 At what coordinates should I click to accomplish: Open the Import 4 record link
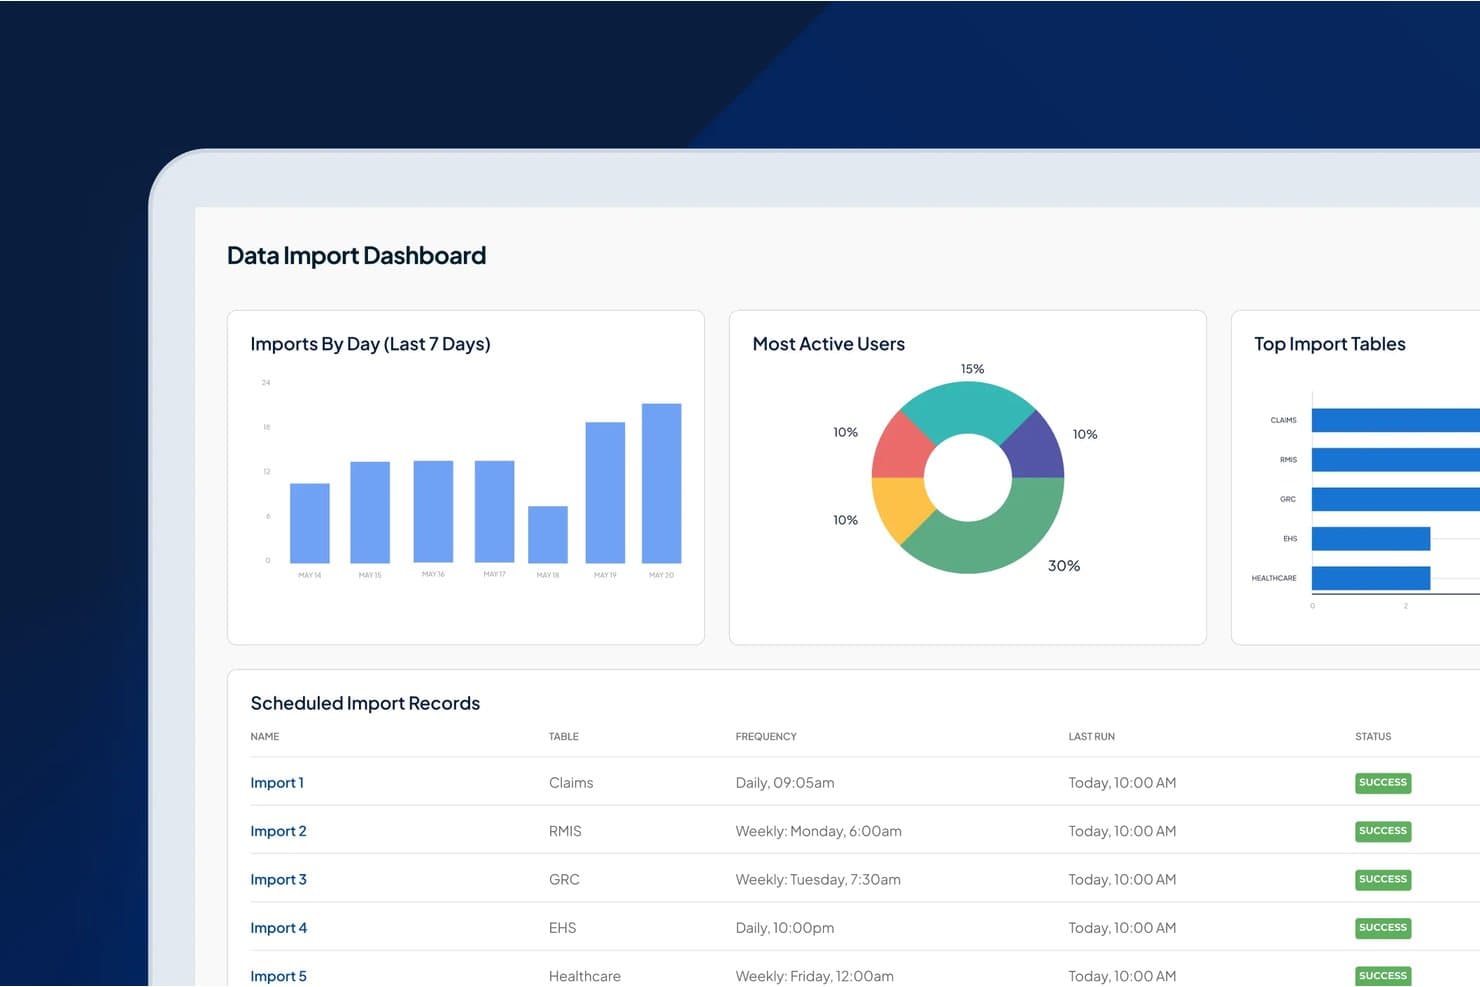point(278,928)
